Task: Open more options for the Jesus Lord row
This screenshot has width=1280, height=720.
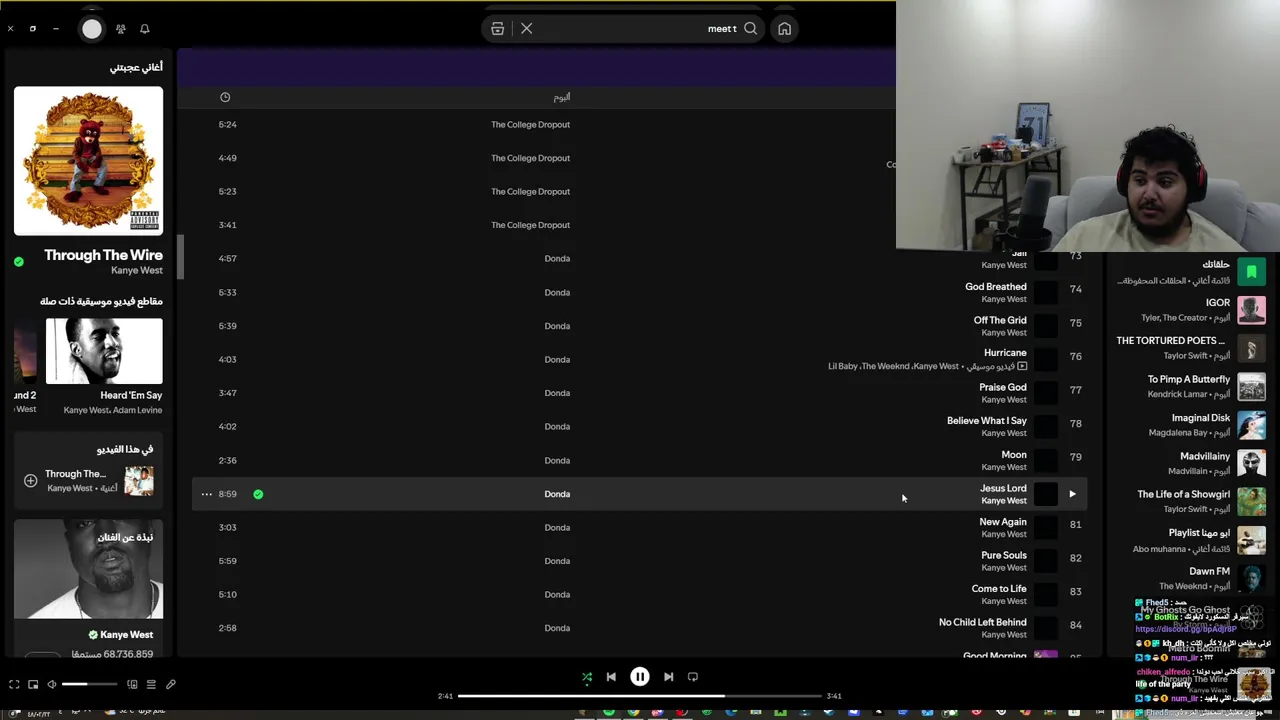Action: (x=206, y=494)
